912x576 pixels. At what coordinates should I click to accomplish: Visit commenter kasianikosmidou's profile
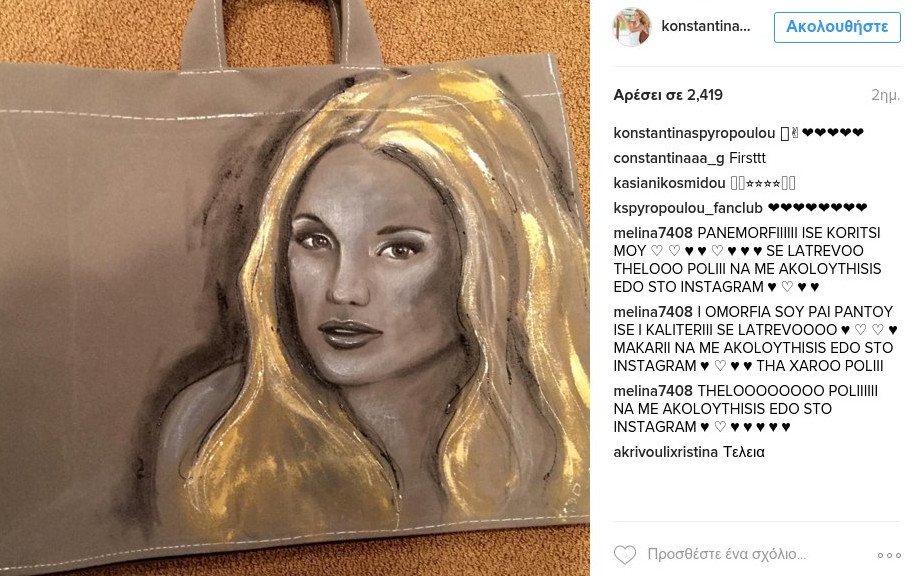[669, 183]
